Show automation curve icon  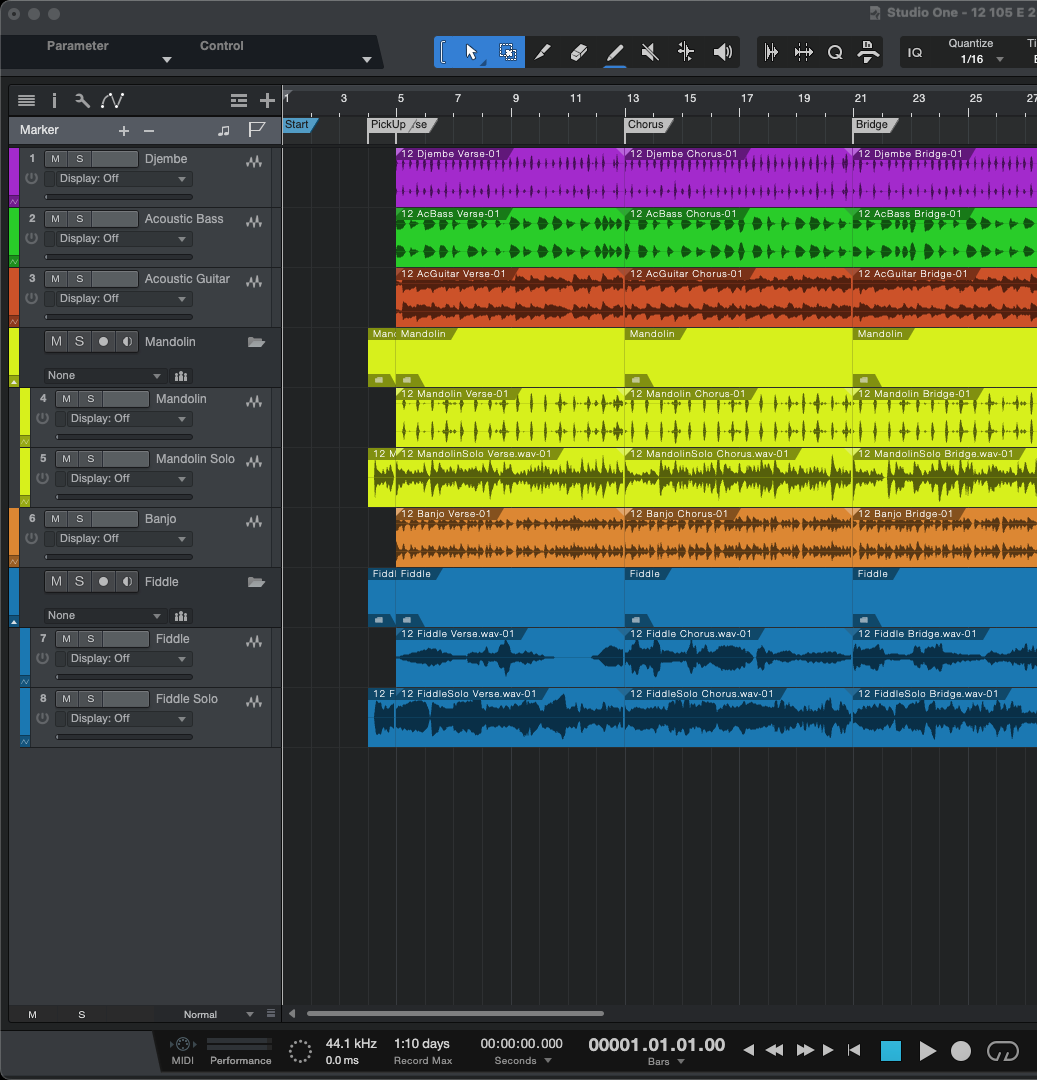click(x=112, y=101)
